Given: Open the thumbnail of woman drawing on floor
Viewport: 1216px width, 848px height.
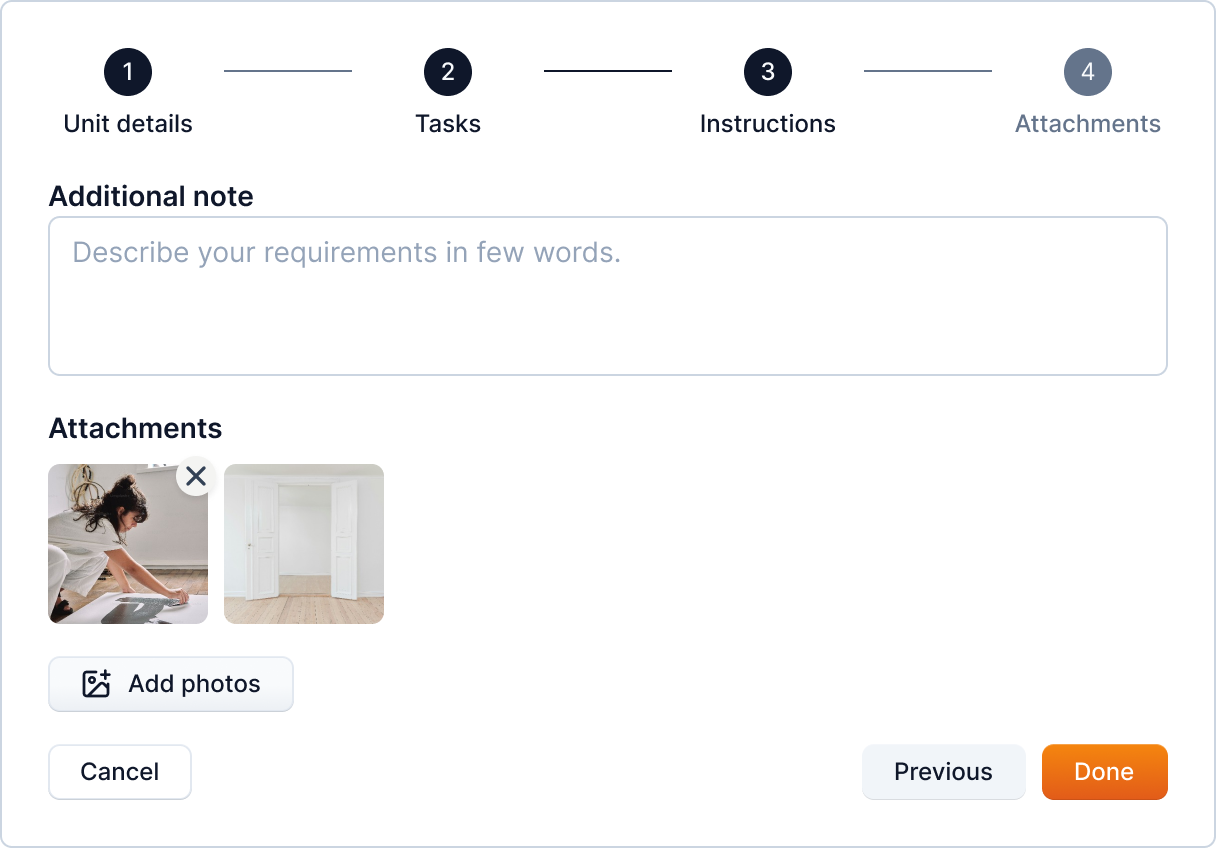Looking at the screenshot, I should pos(120,555).
